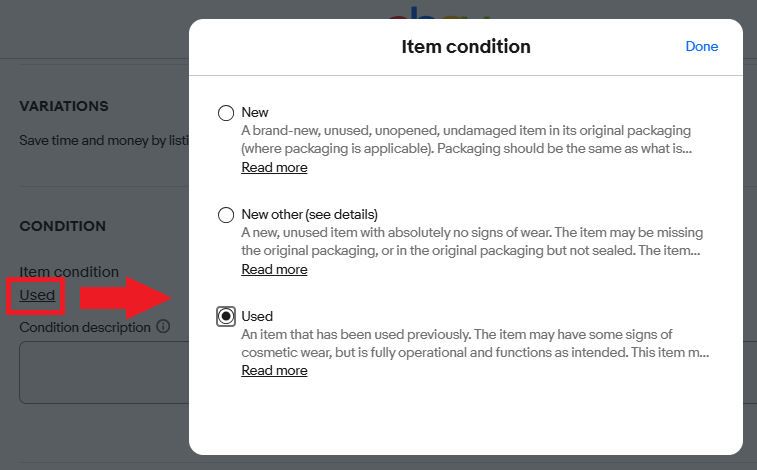Click the VARIATIONS section heading

(x=63, y=106)
